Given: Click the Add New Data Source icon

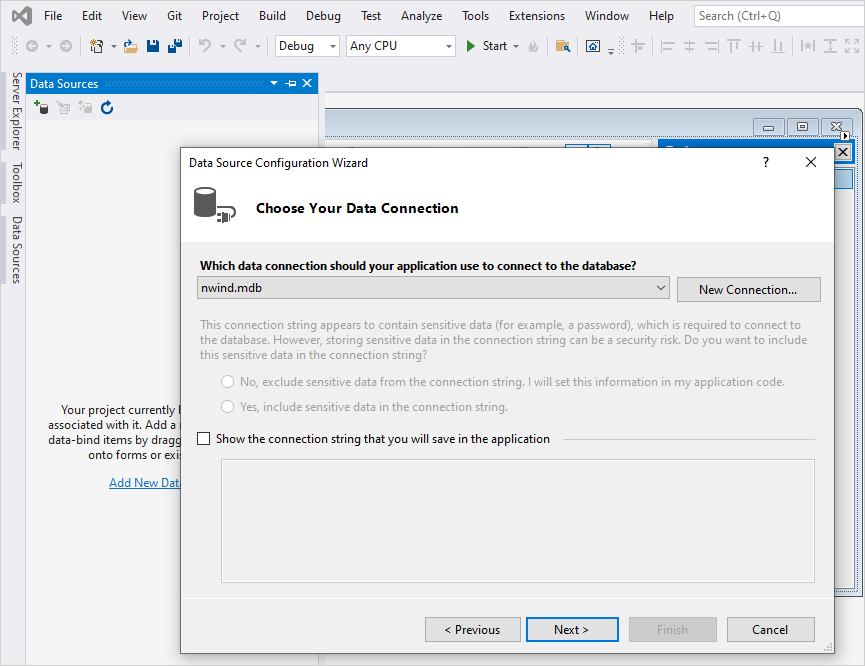Looking at the screenshot, I should tap(41, 107).
